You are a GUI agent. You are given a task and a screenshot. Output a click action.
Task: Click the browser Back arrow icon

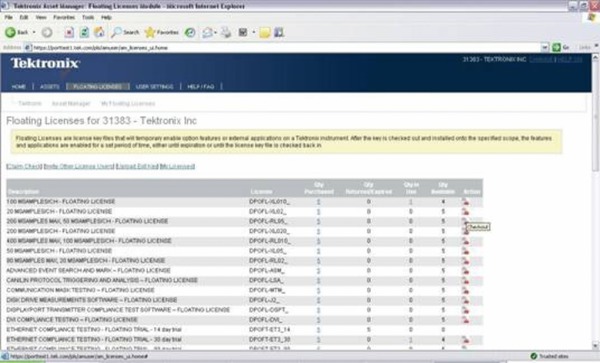pos(10,33)
